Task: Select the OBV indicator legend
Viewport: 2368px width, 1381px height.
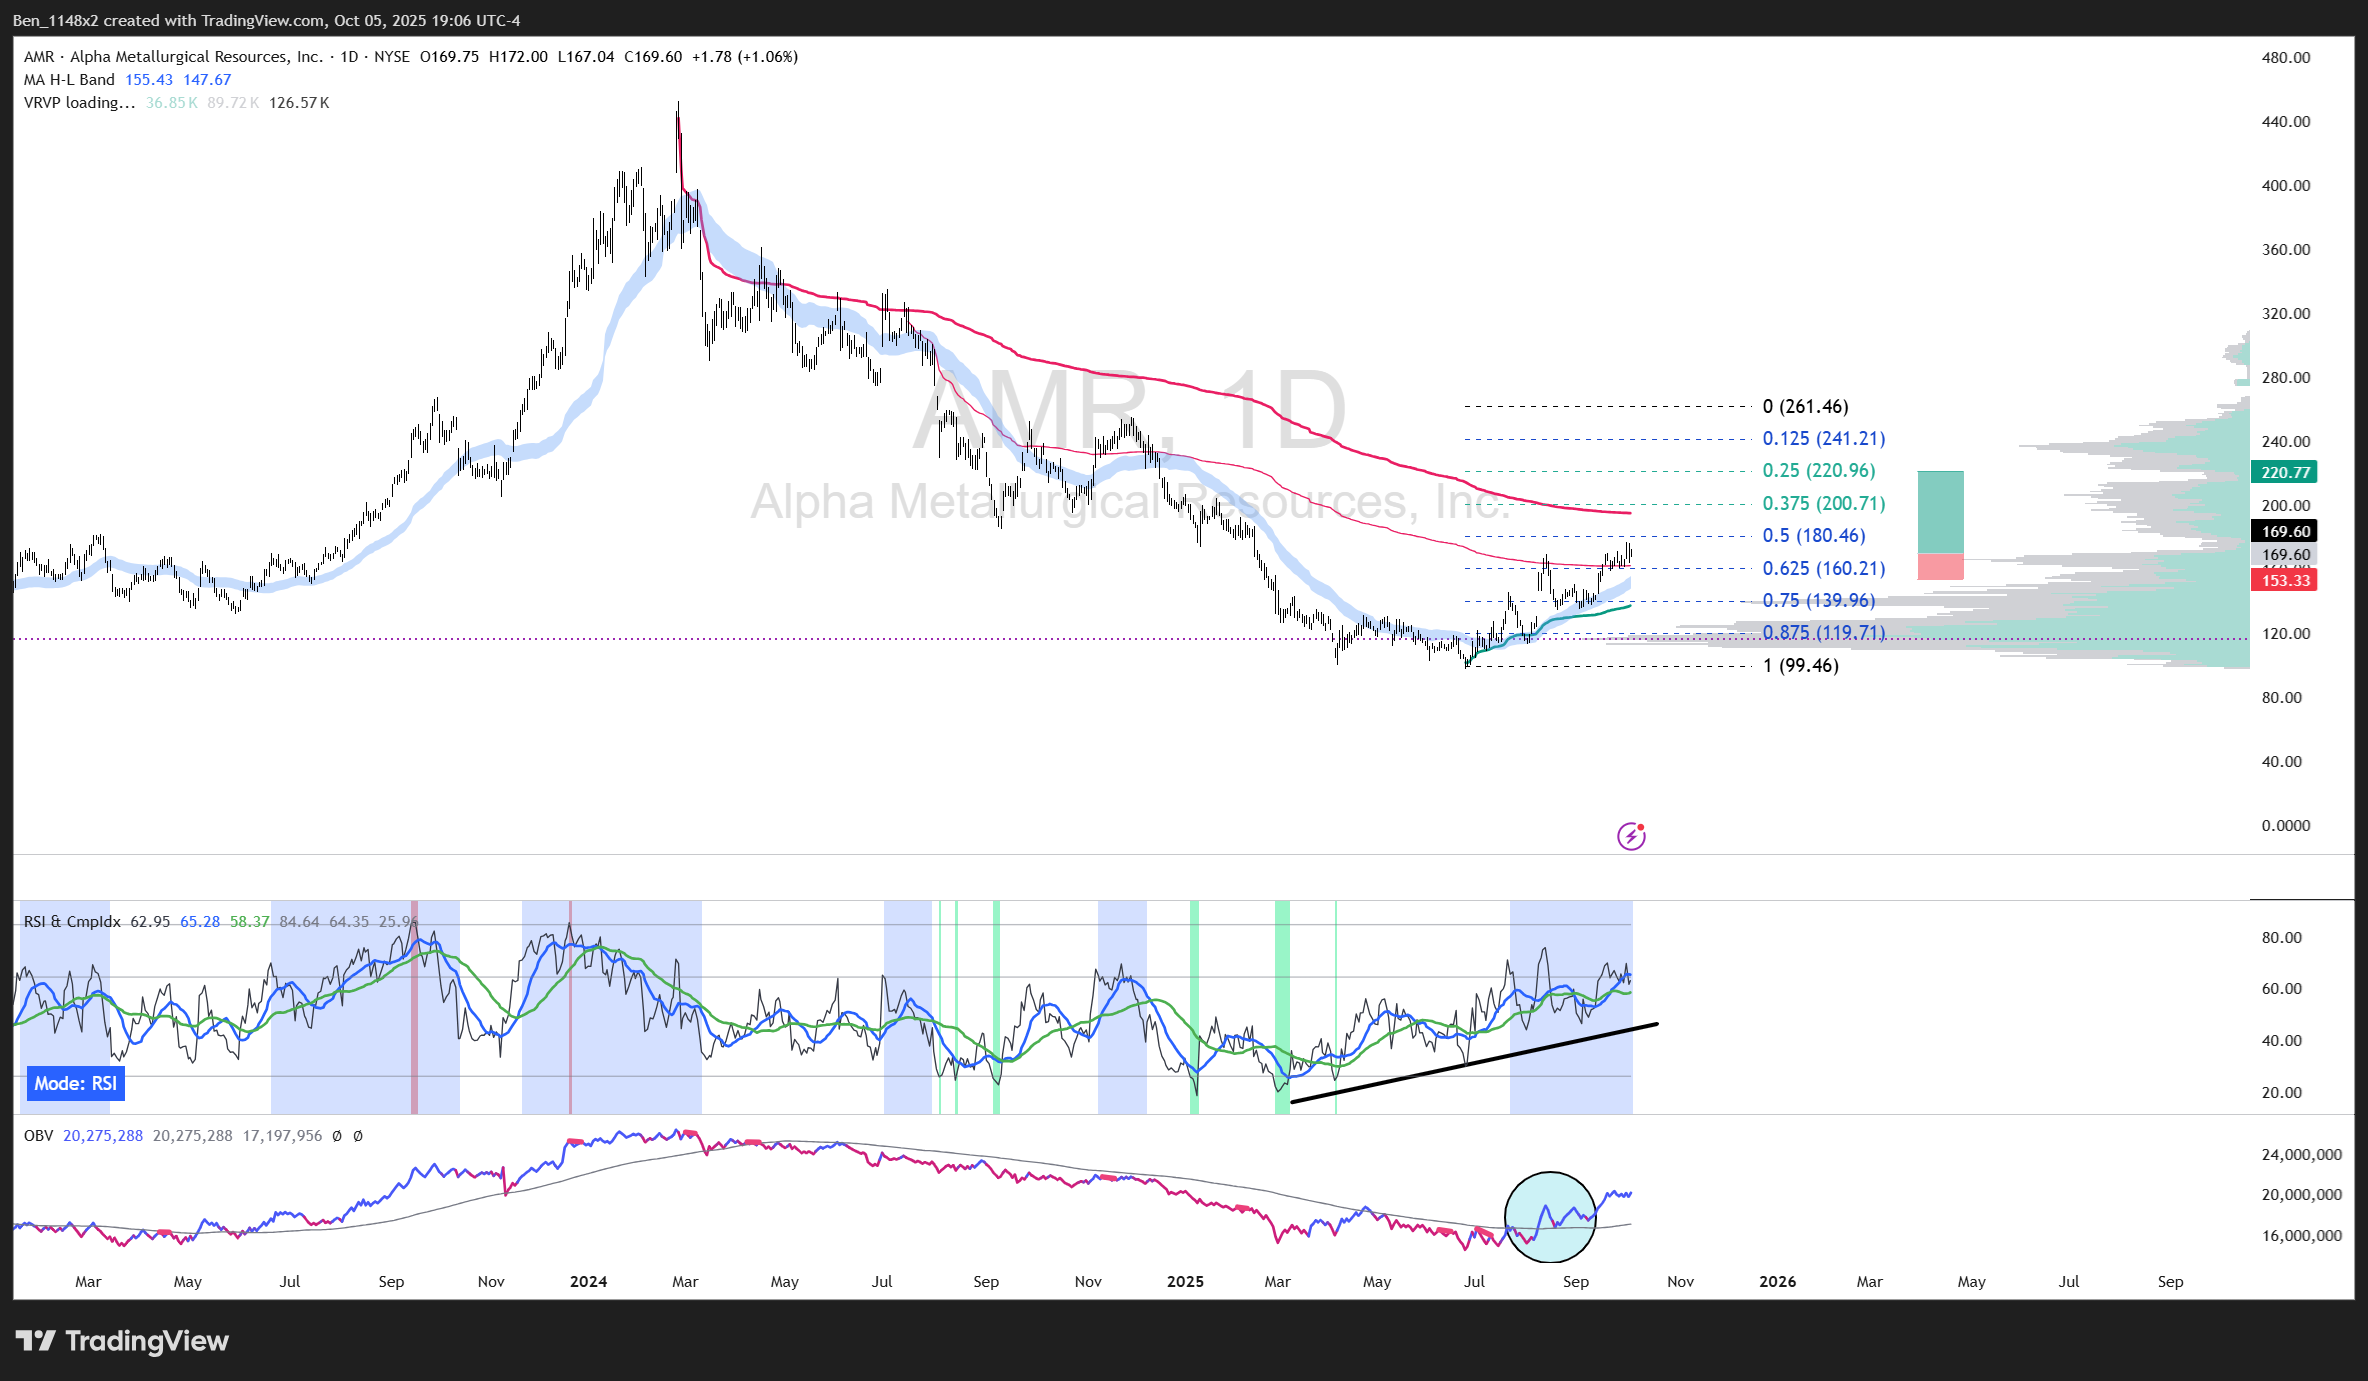Action: coord(39,1136)
